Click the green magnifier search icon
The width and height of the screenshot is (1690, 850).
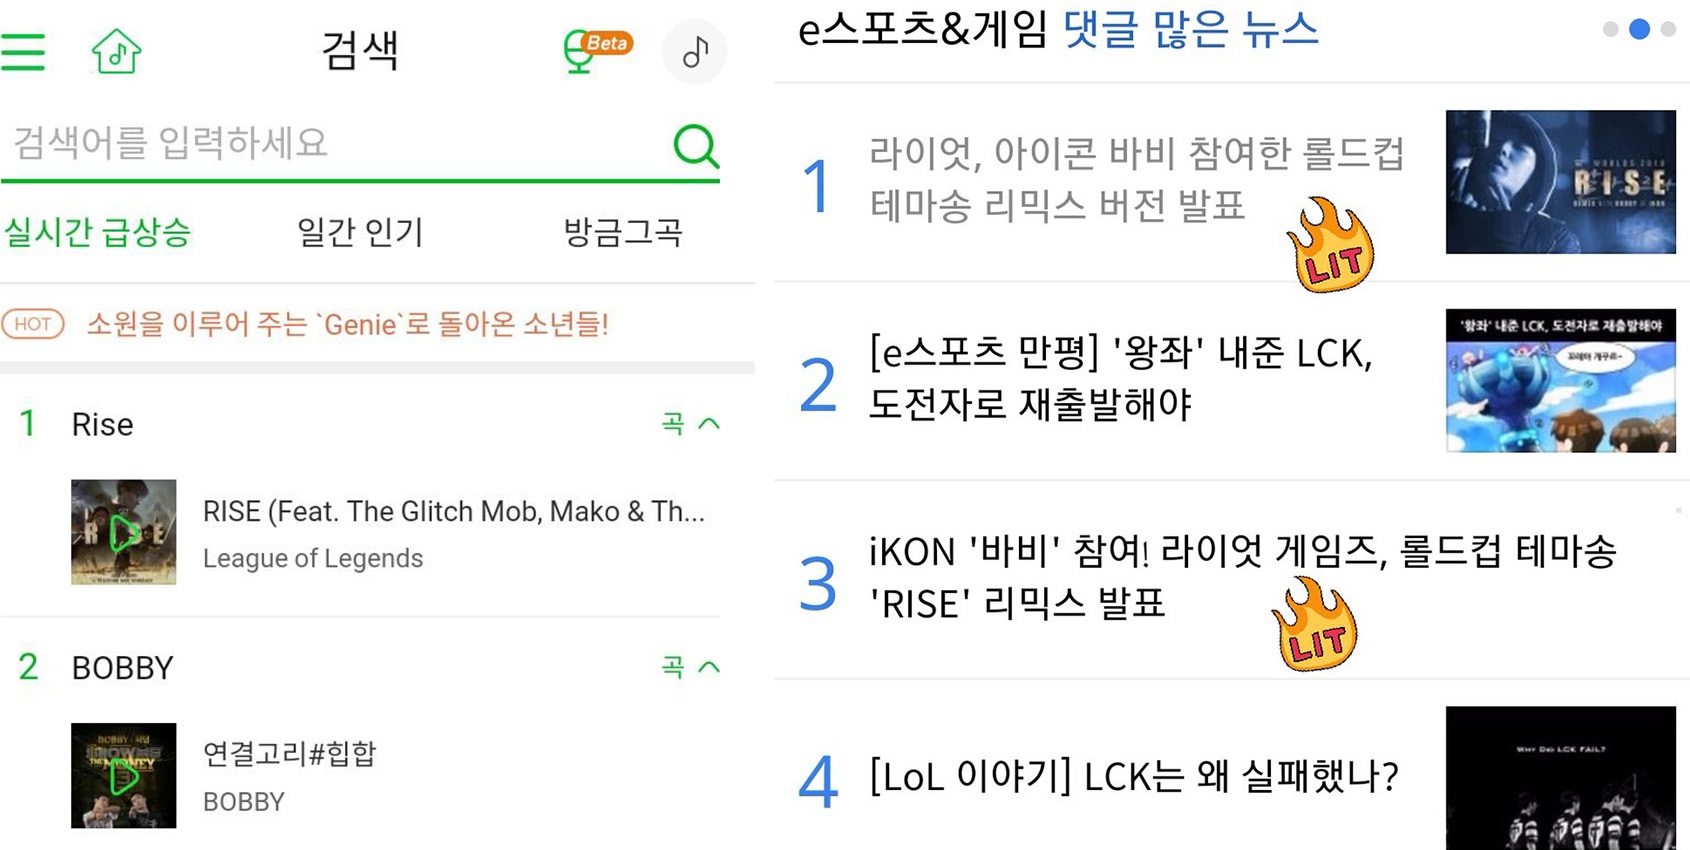tap(696, 146)
